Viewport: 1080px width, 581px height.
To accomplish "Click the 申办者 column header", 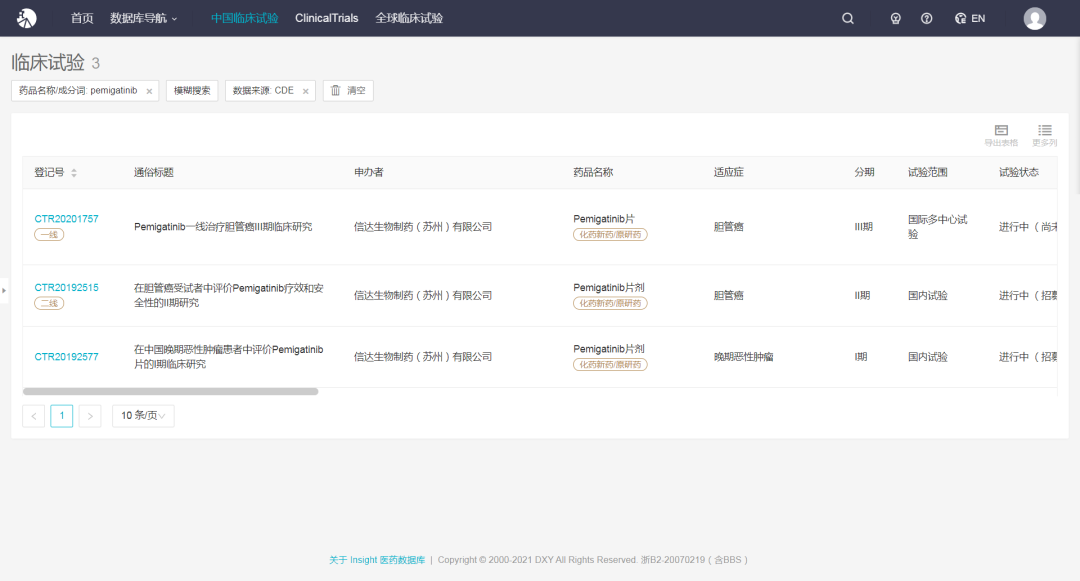I will 368,173.
